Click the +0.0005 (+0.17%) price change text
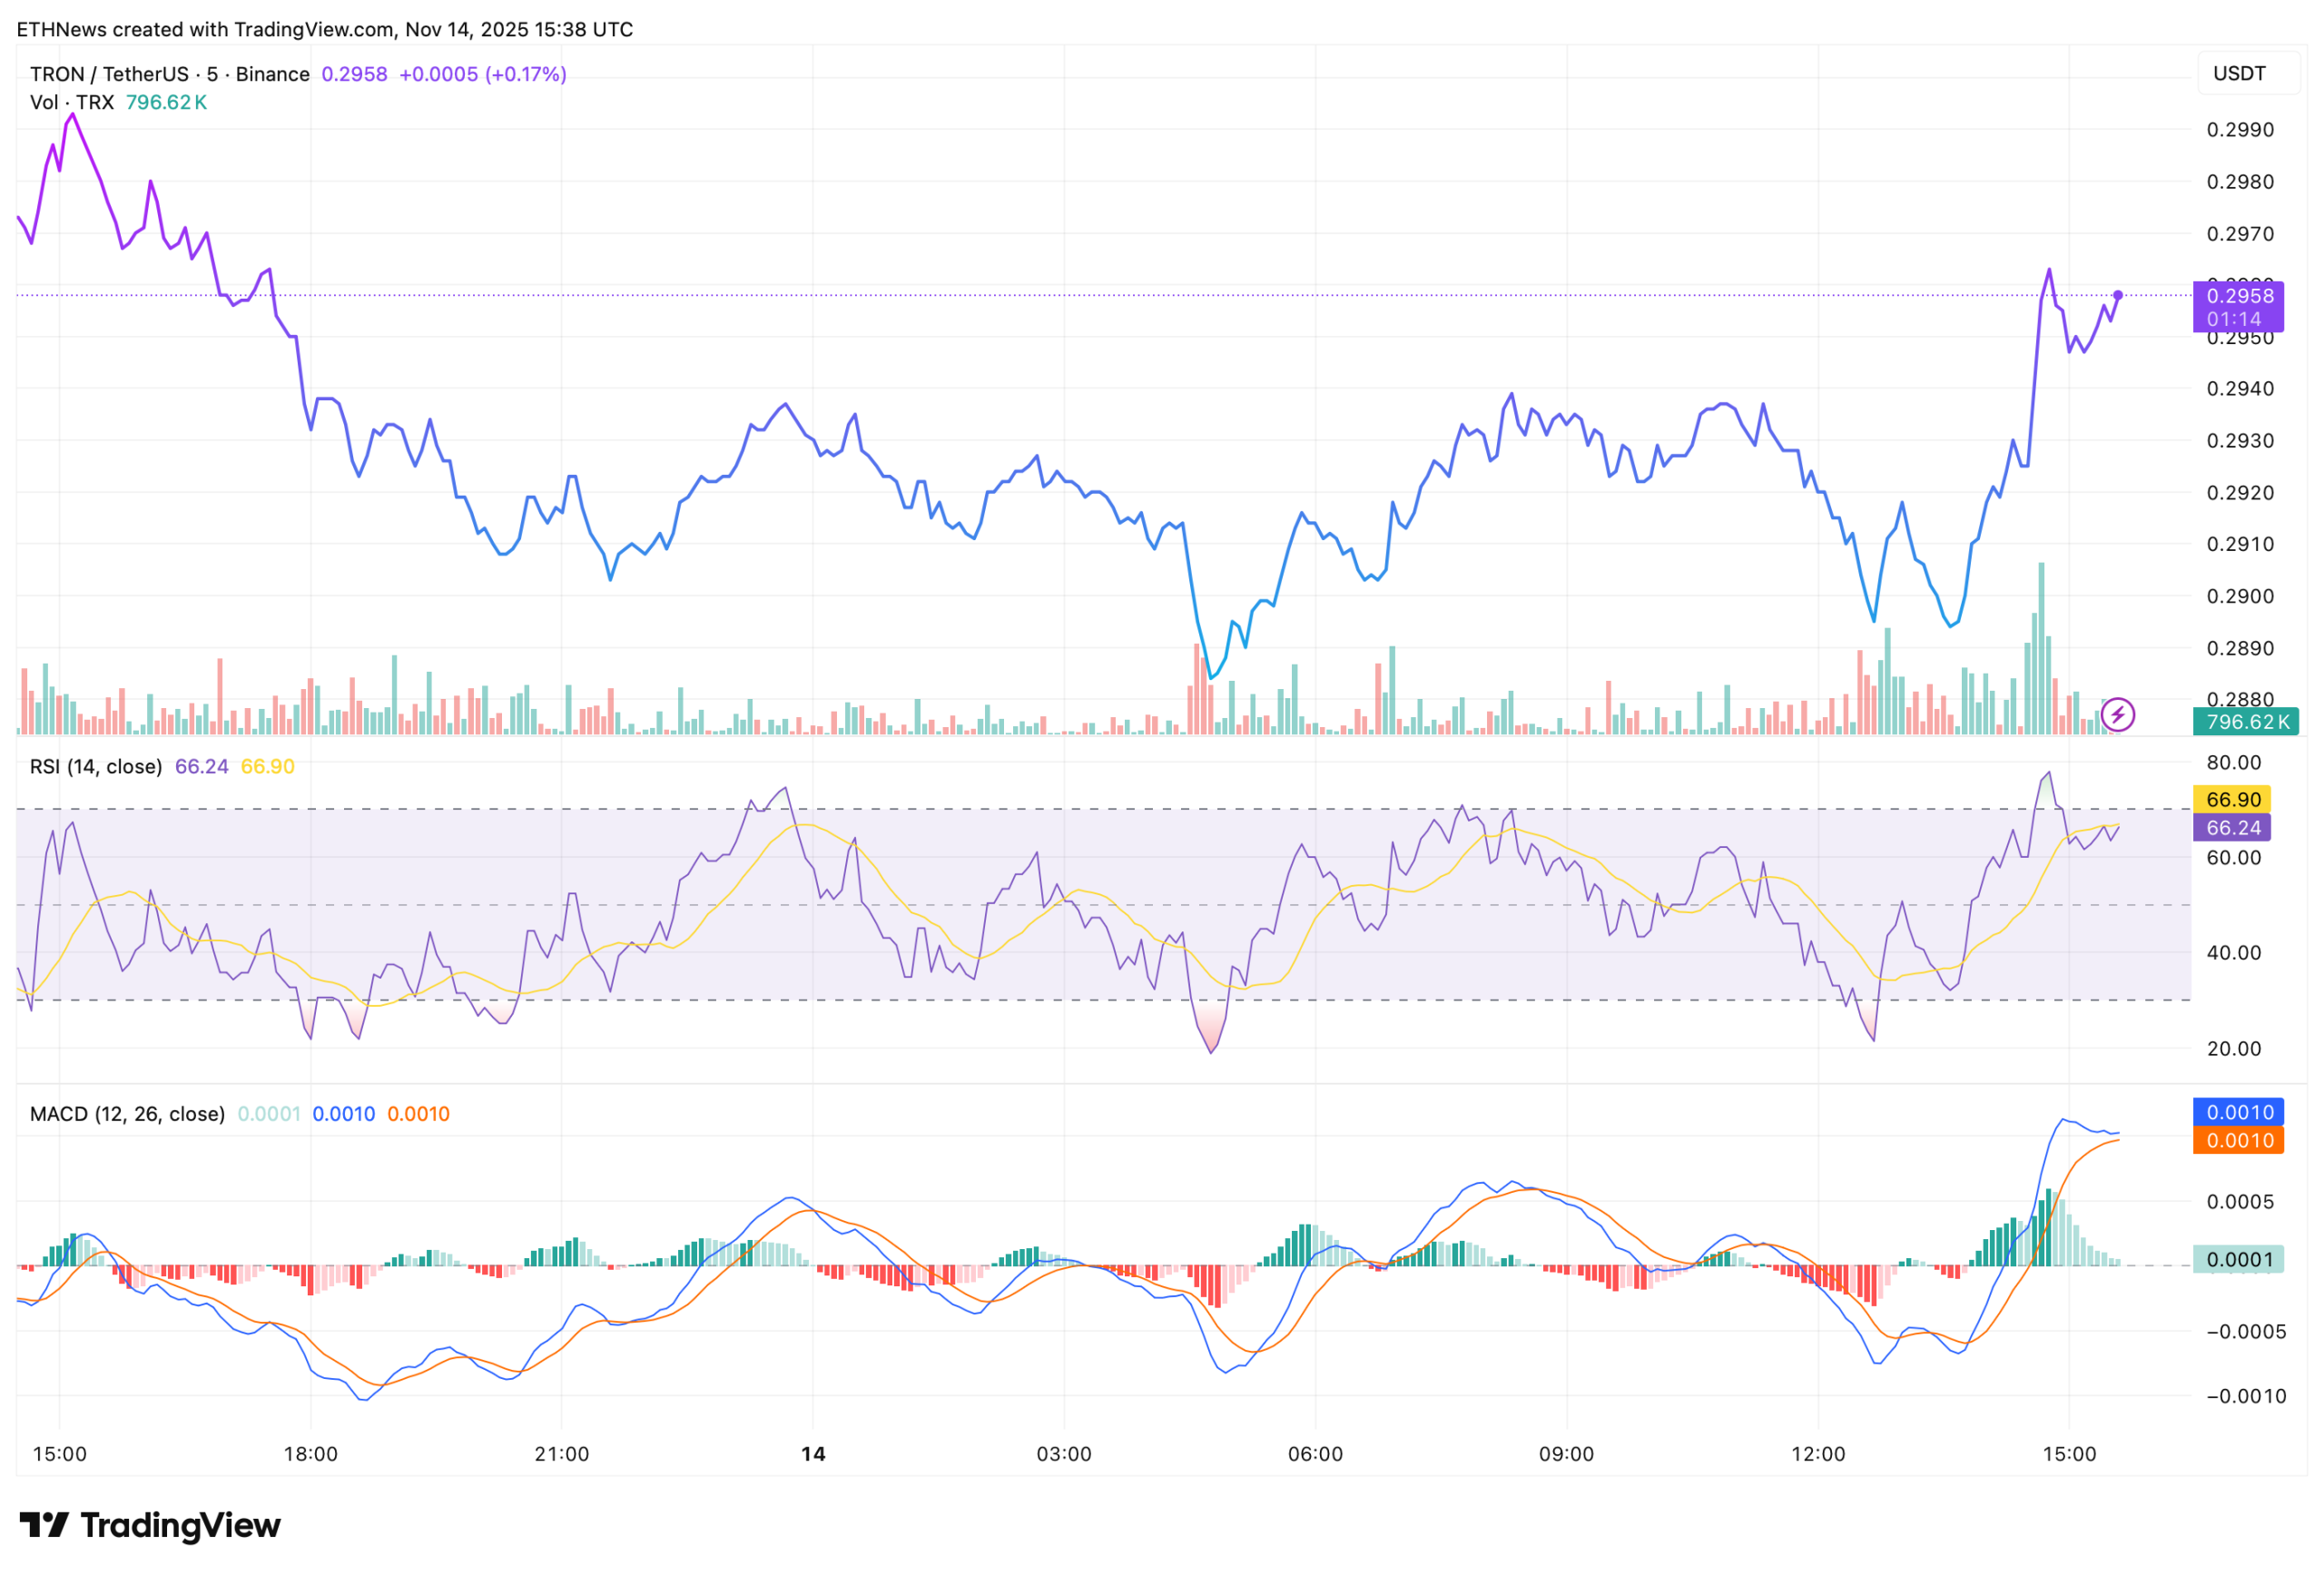The width and height of the screenshot is (2324, 1575). pyautogui.click(x=482, y=74)
